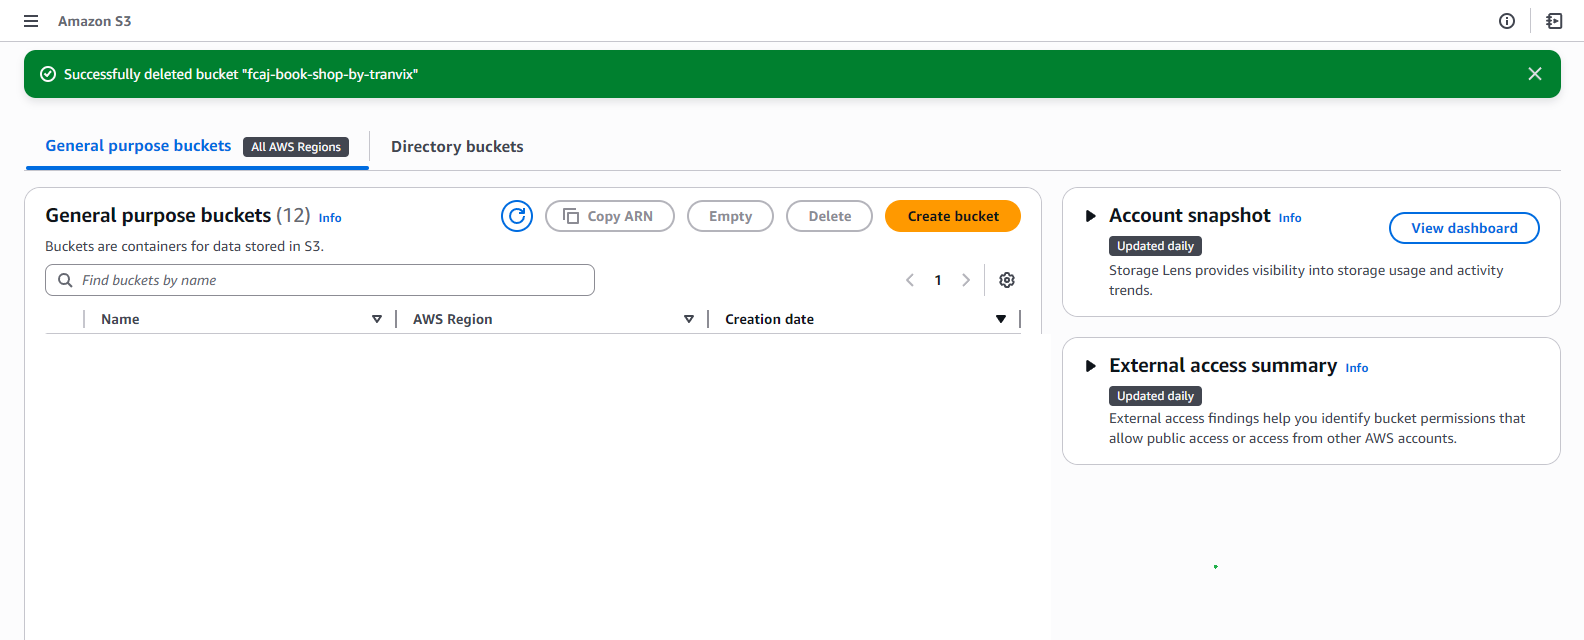Switch to Directory buckets tab

(457, 147)
